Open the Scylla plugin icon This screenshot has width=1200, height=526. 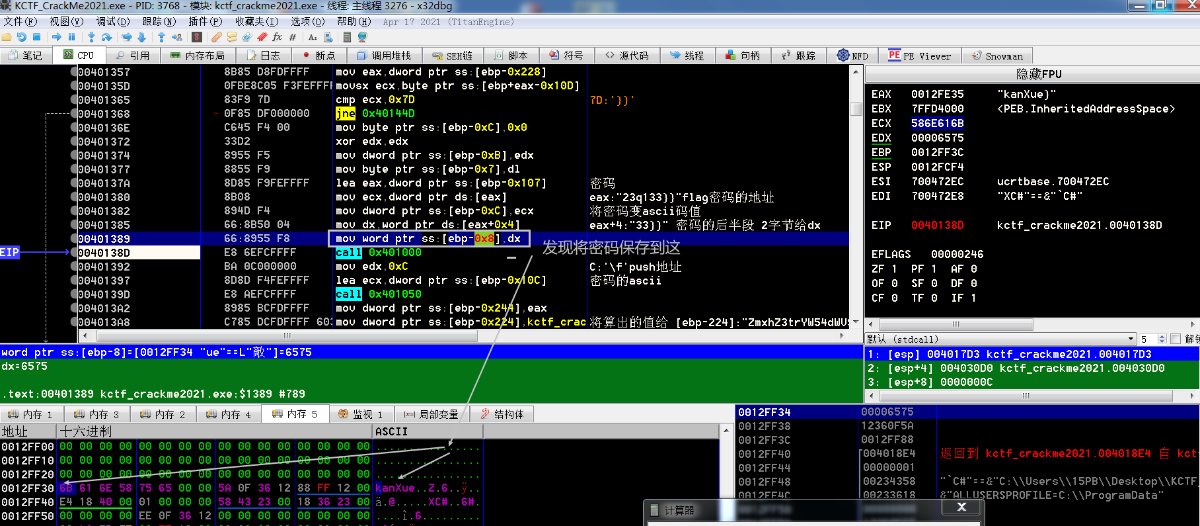pyautogui.click(x=197, y=37)
